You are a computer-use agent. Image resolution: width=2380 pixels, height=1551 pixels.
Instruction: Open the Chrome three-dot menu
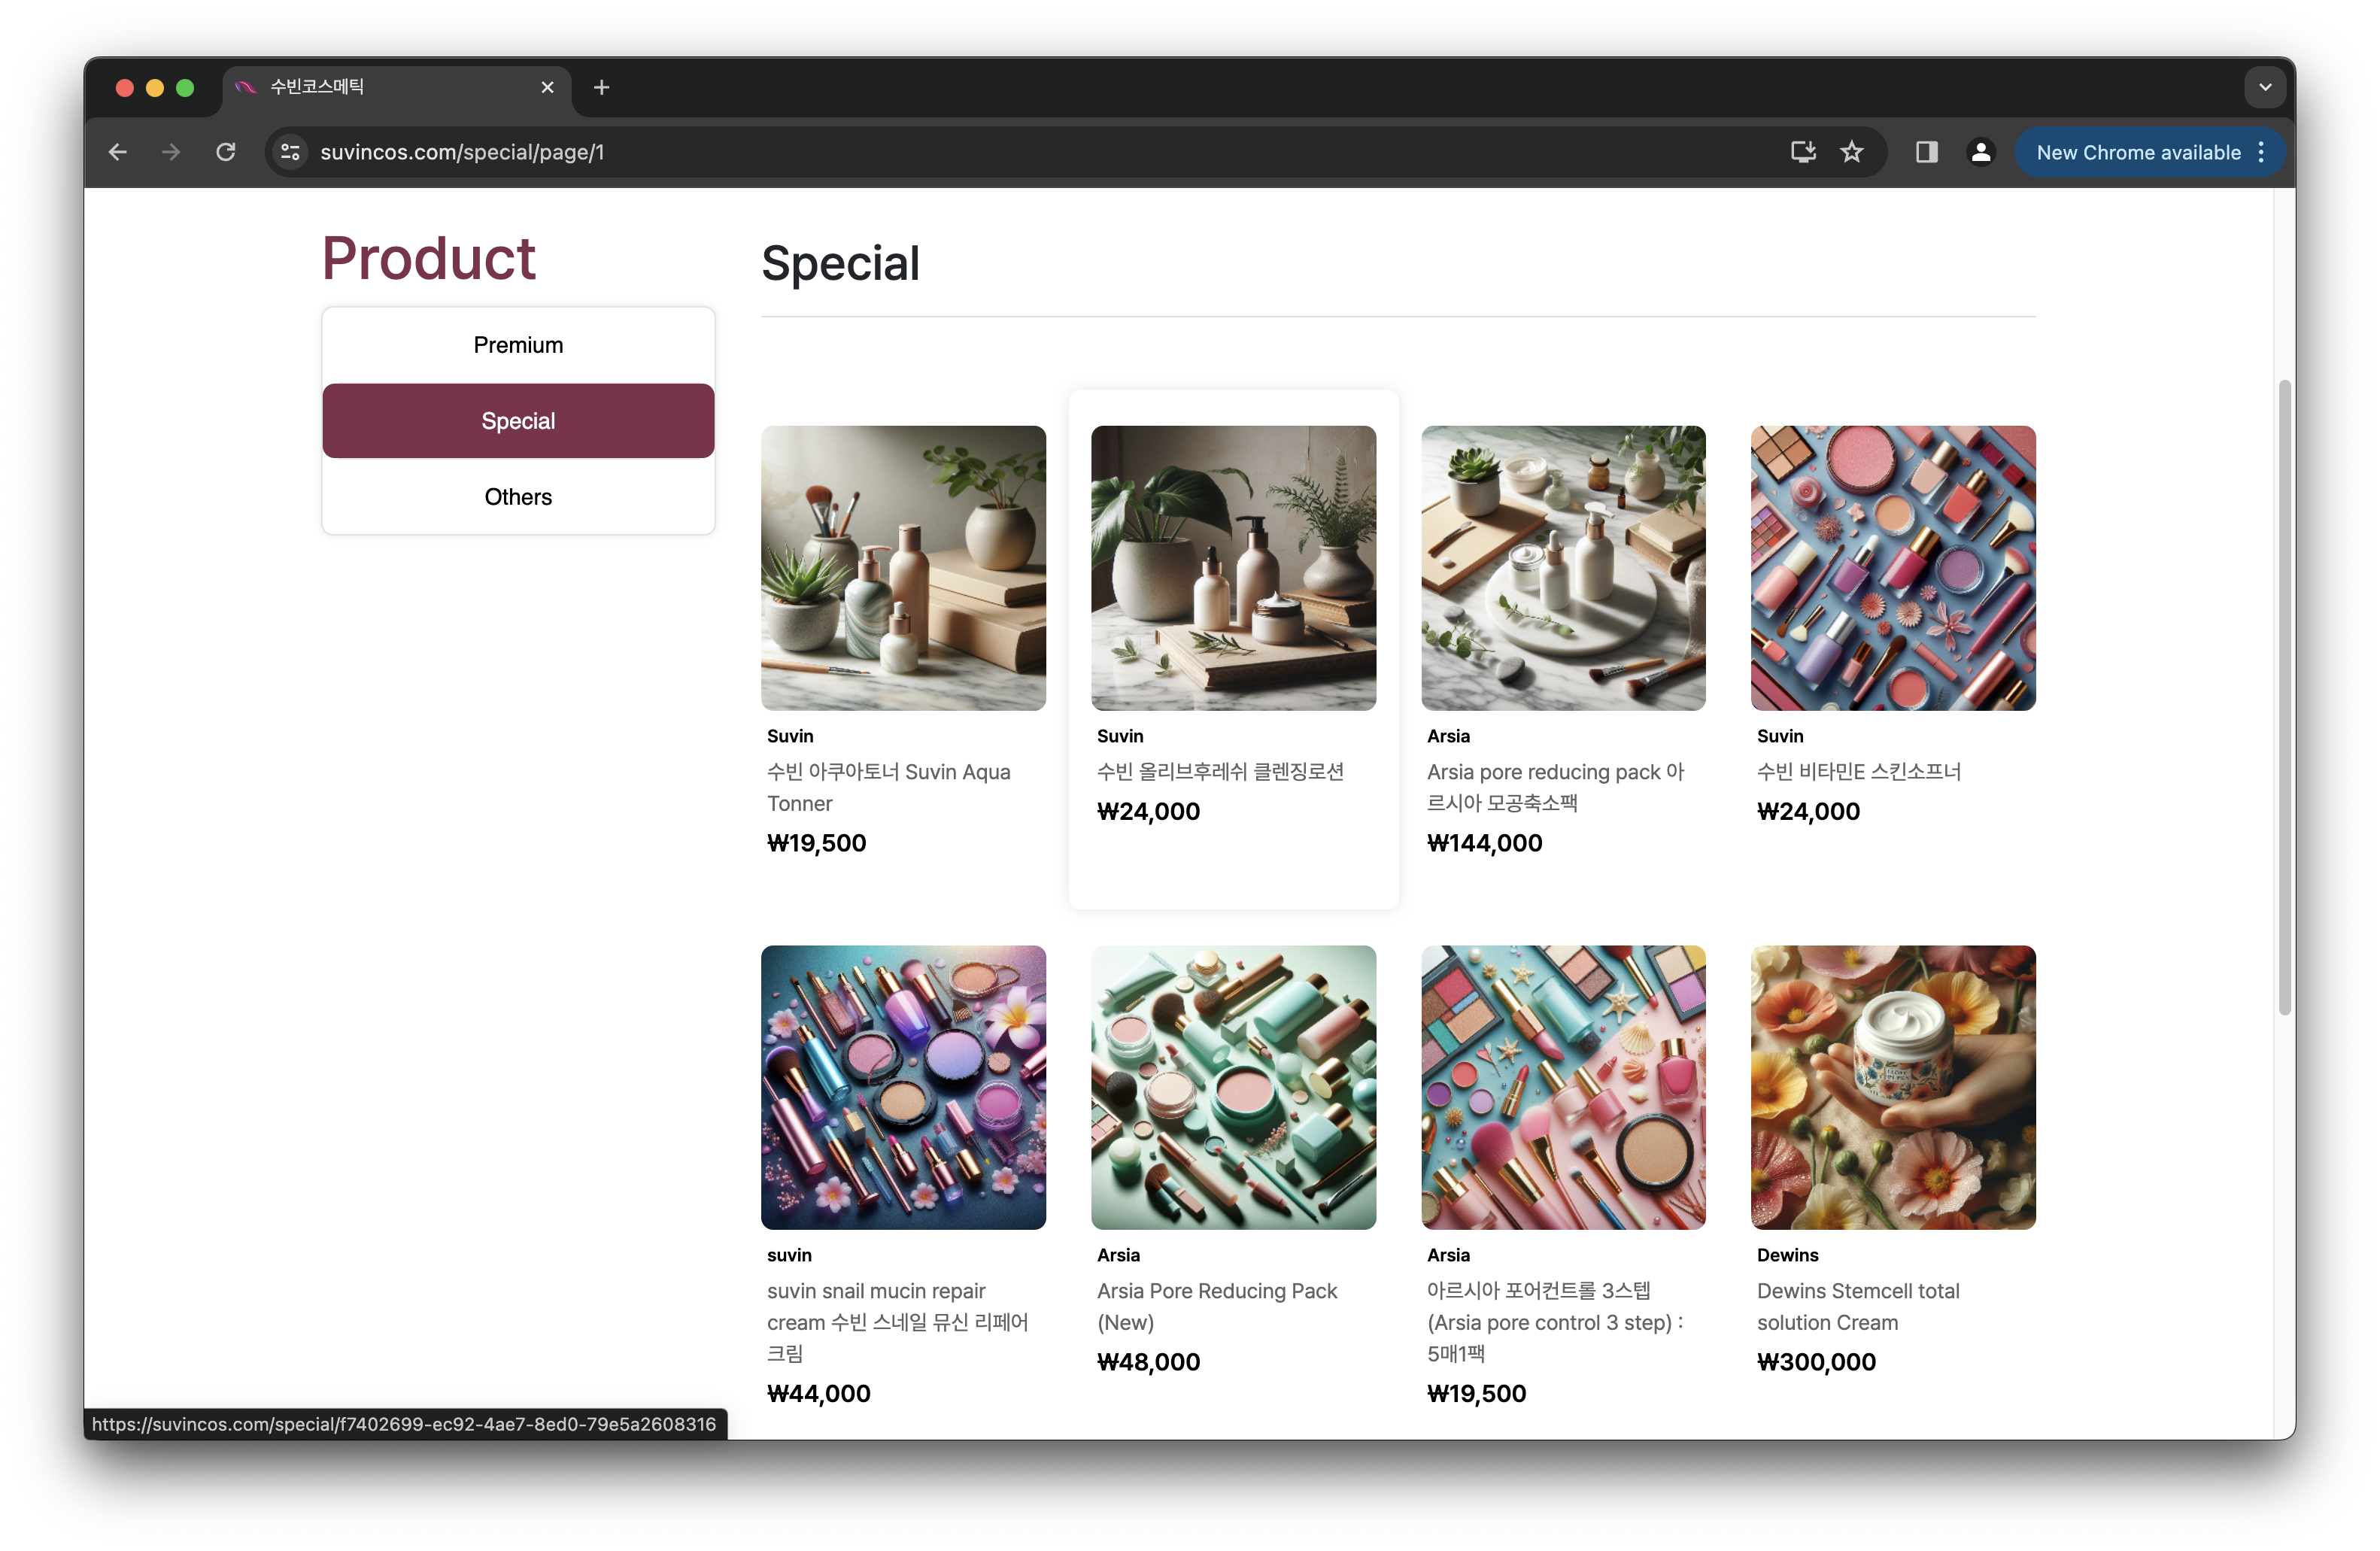click(x=2261, y=152)
